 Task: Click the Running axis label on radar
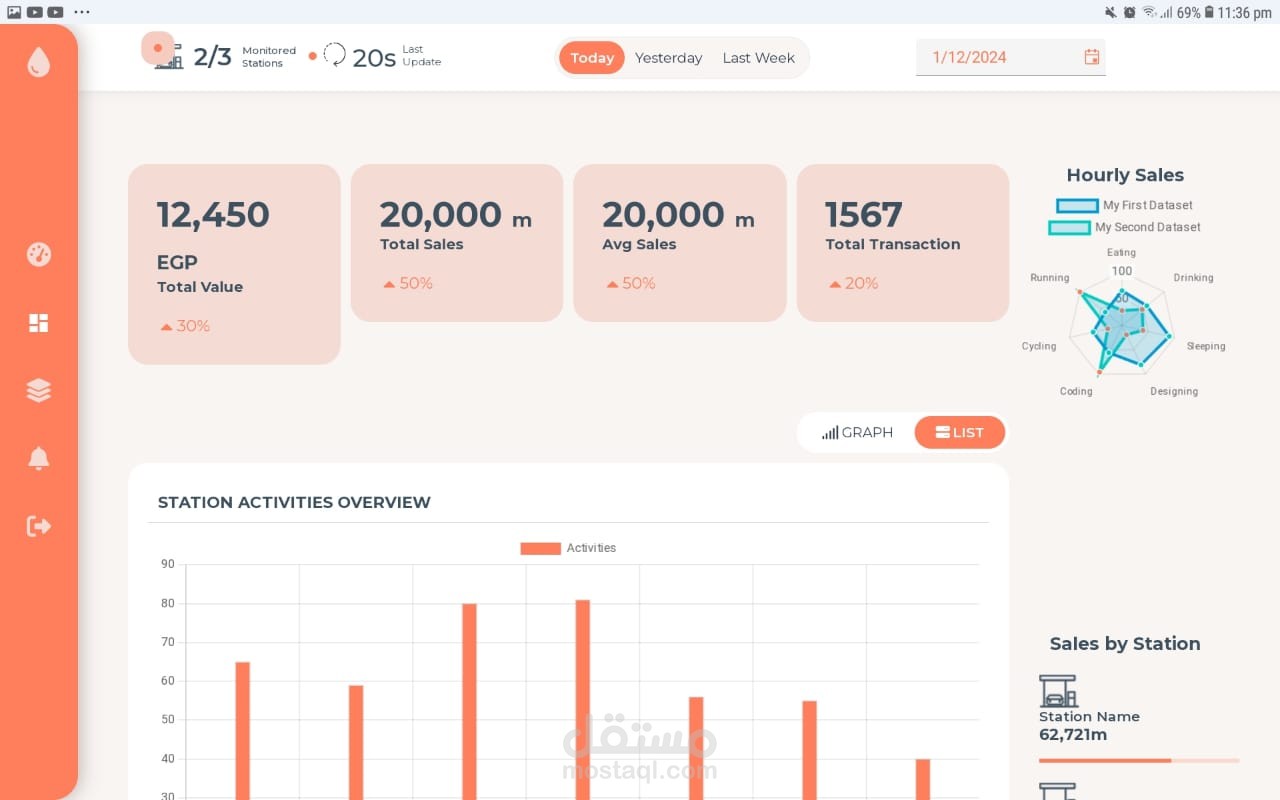[1049, 278]
